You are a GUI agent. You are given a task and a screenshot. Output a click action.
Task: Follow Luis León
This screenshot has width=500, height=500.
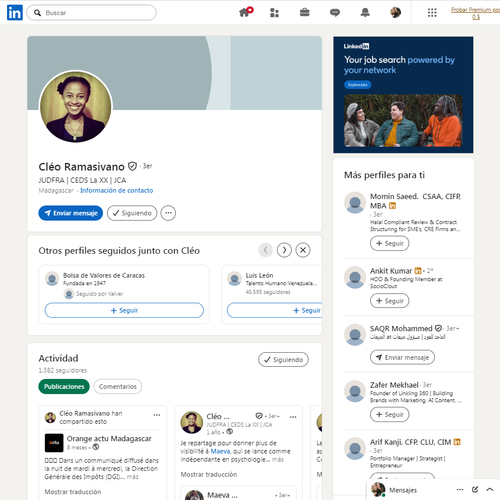(x=274, y=310)
